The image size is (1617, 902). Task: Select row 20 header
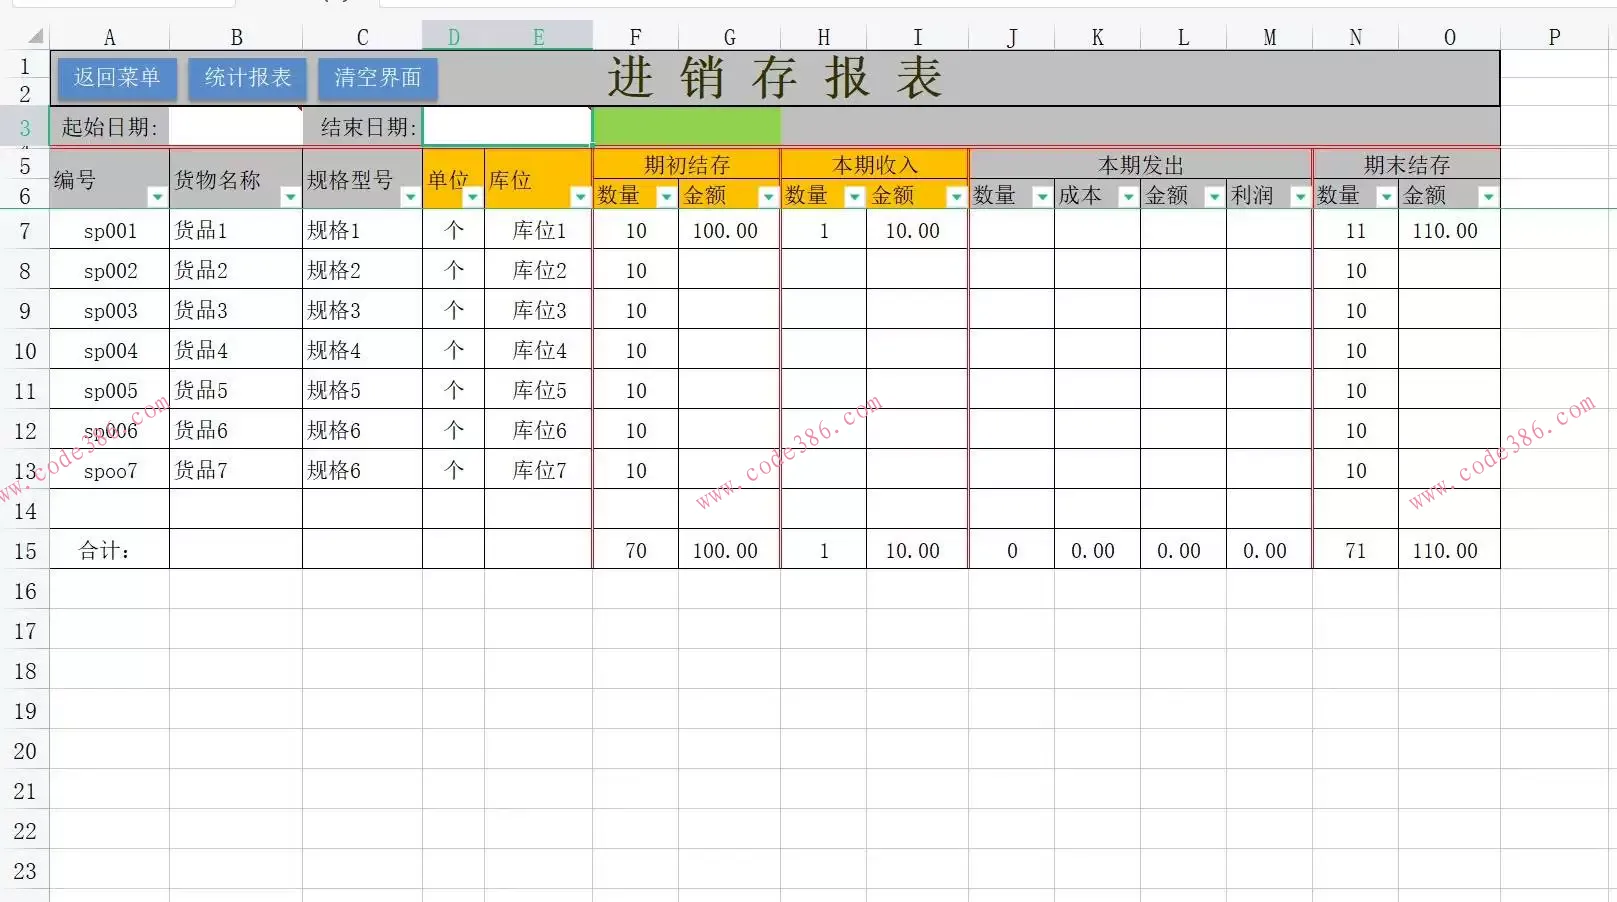(x=25, y=751)
